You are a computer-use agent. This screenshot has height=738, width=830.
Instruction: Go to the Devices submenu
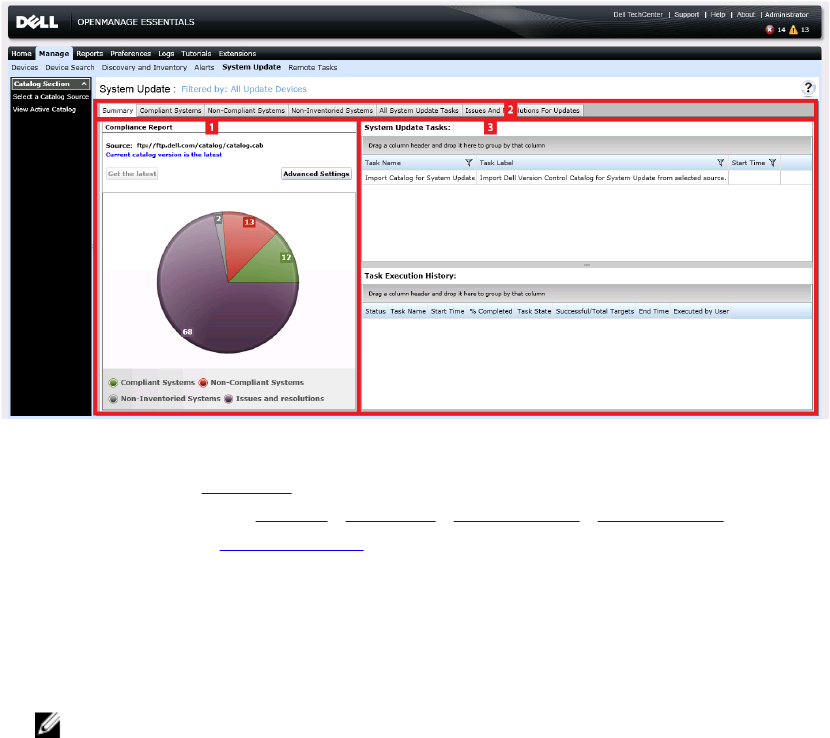(25, 67)
